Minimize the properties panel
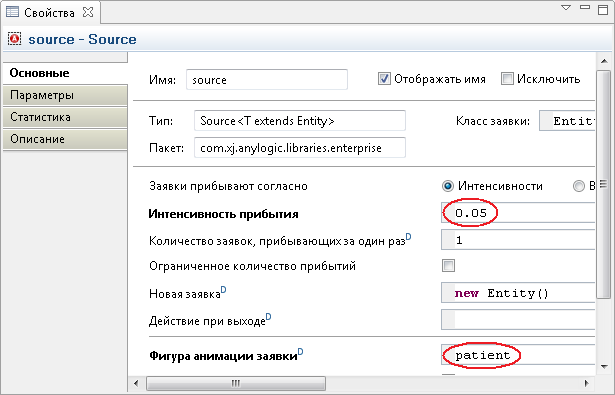615x395 pixels. [x=585, y=7]
